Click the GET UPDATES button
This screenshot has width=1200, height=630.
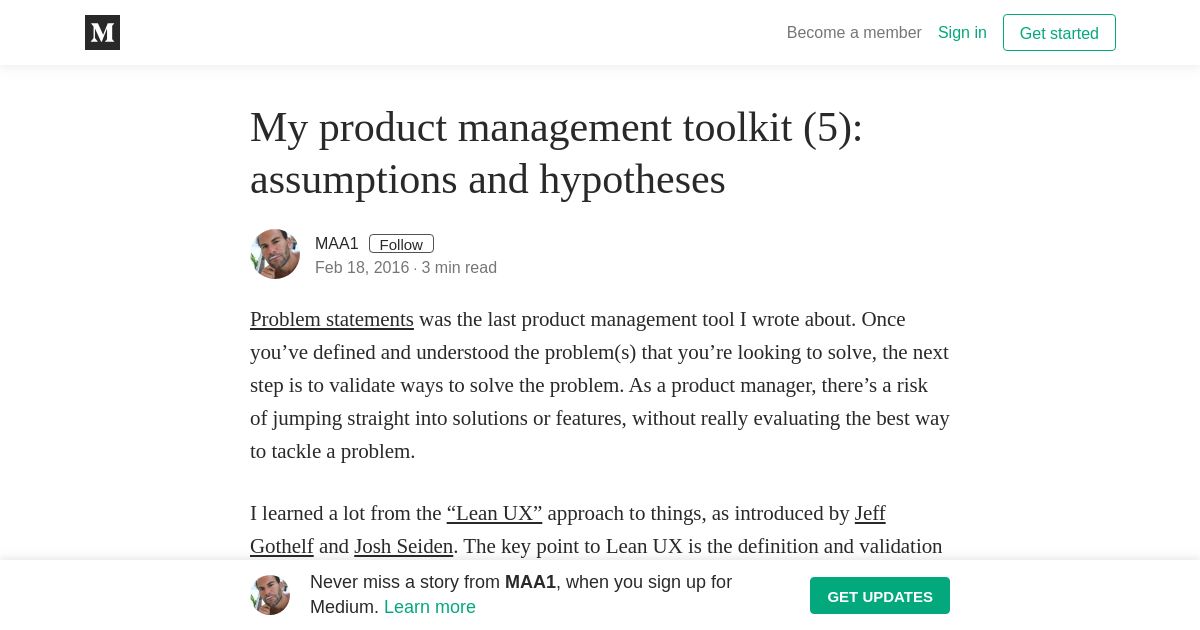880,596
